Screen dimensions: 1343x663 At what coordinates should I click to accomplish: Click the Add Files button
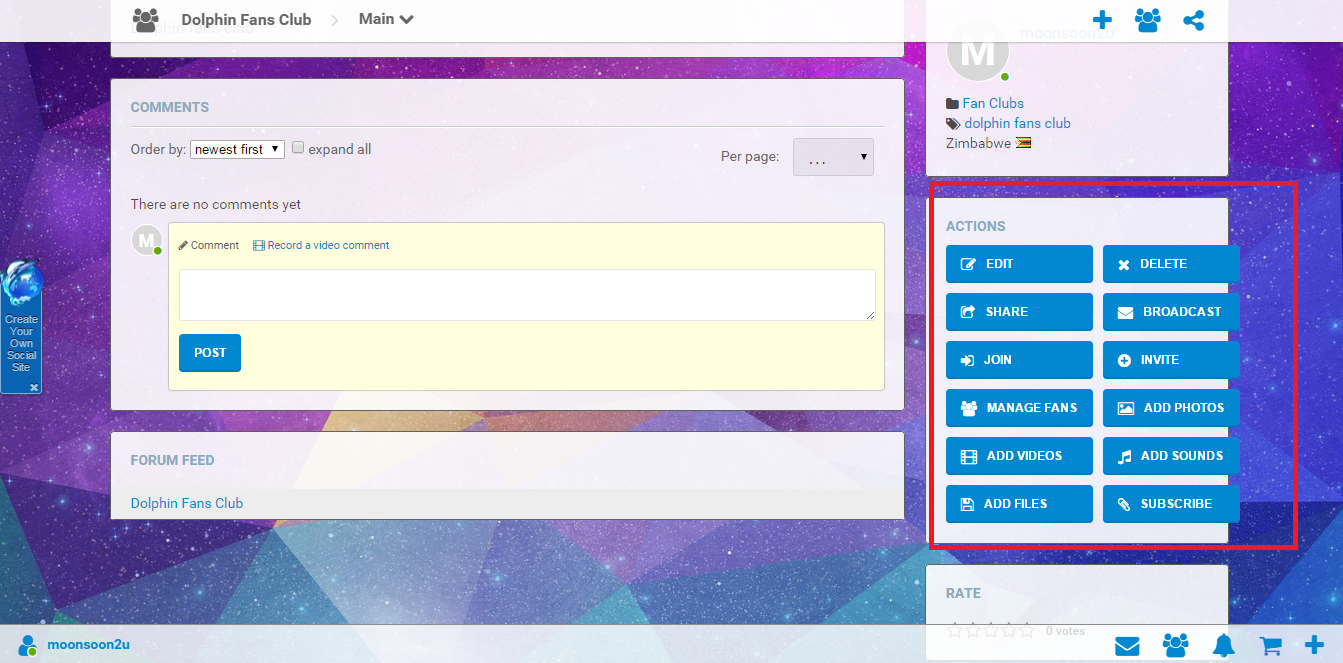[1019, 504]
